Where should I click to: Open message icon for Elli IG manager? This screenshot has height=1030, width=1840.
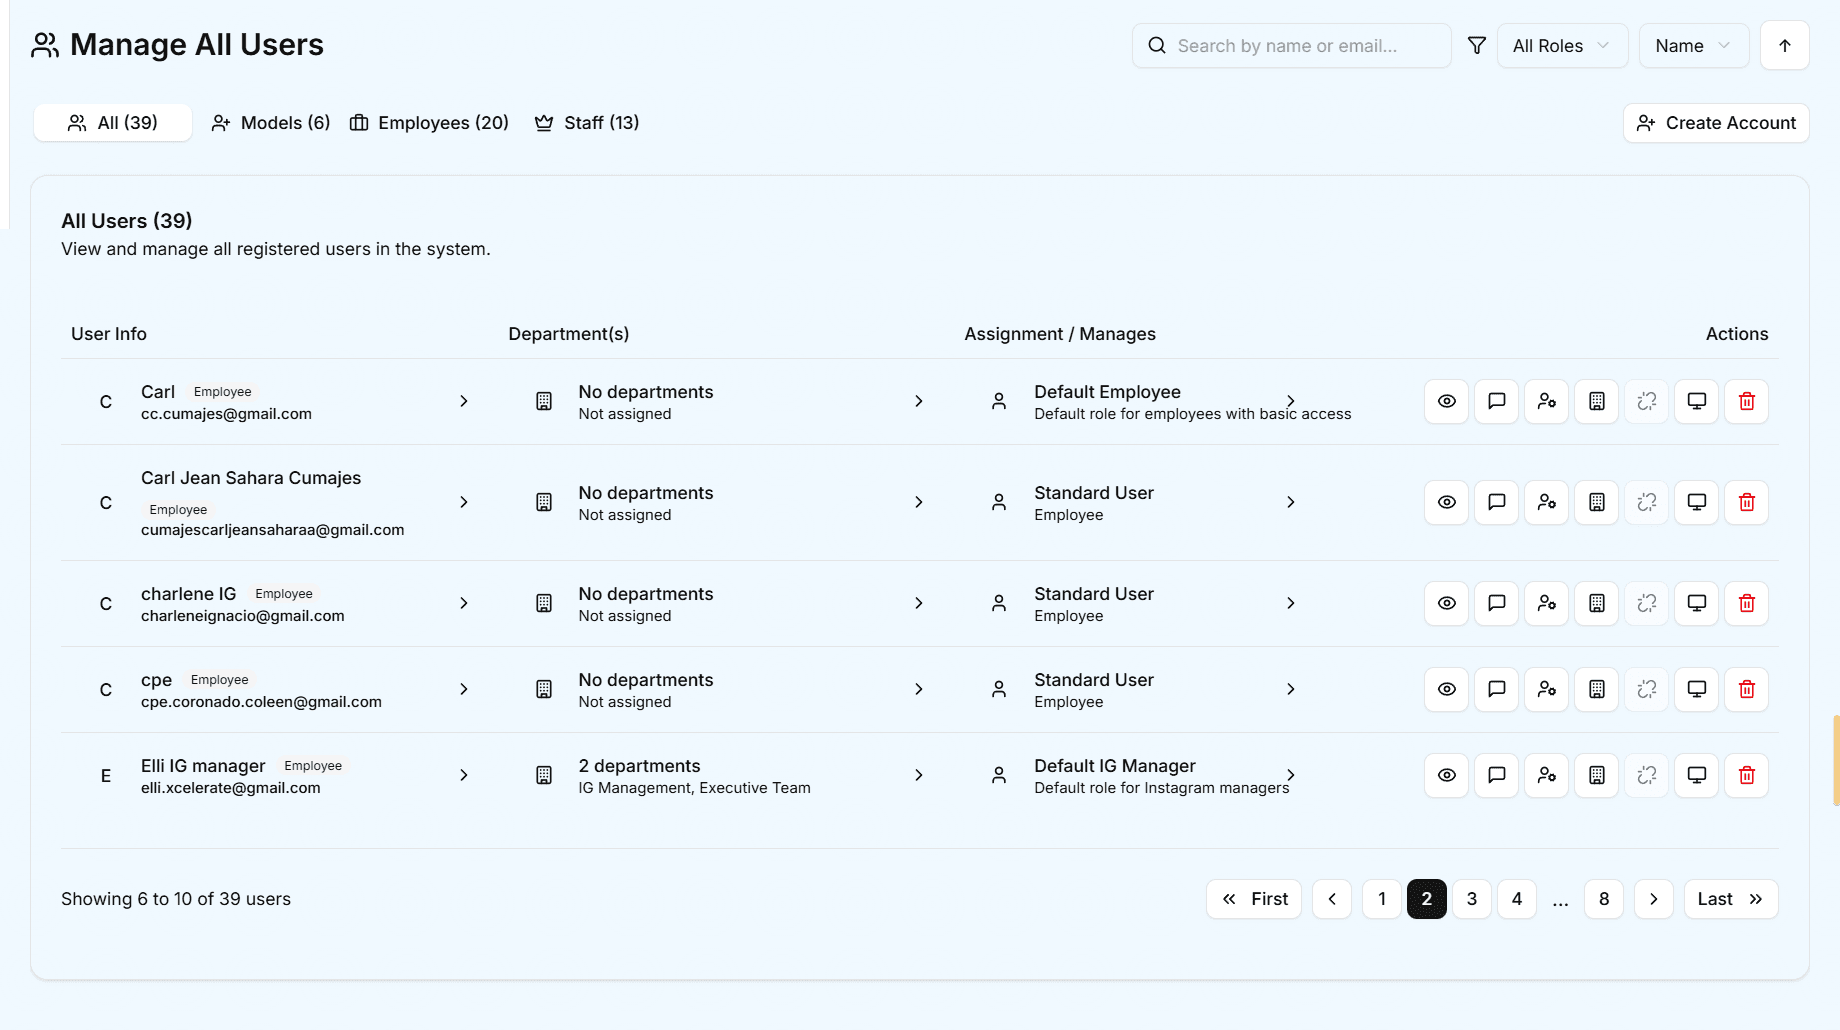click(1497, 775)
